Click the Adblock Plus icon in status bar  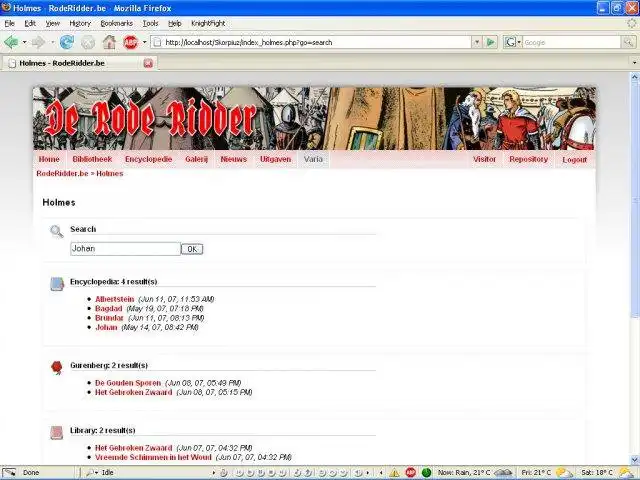pos(411,473)
